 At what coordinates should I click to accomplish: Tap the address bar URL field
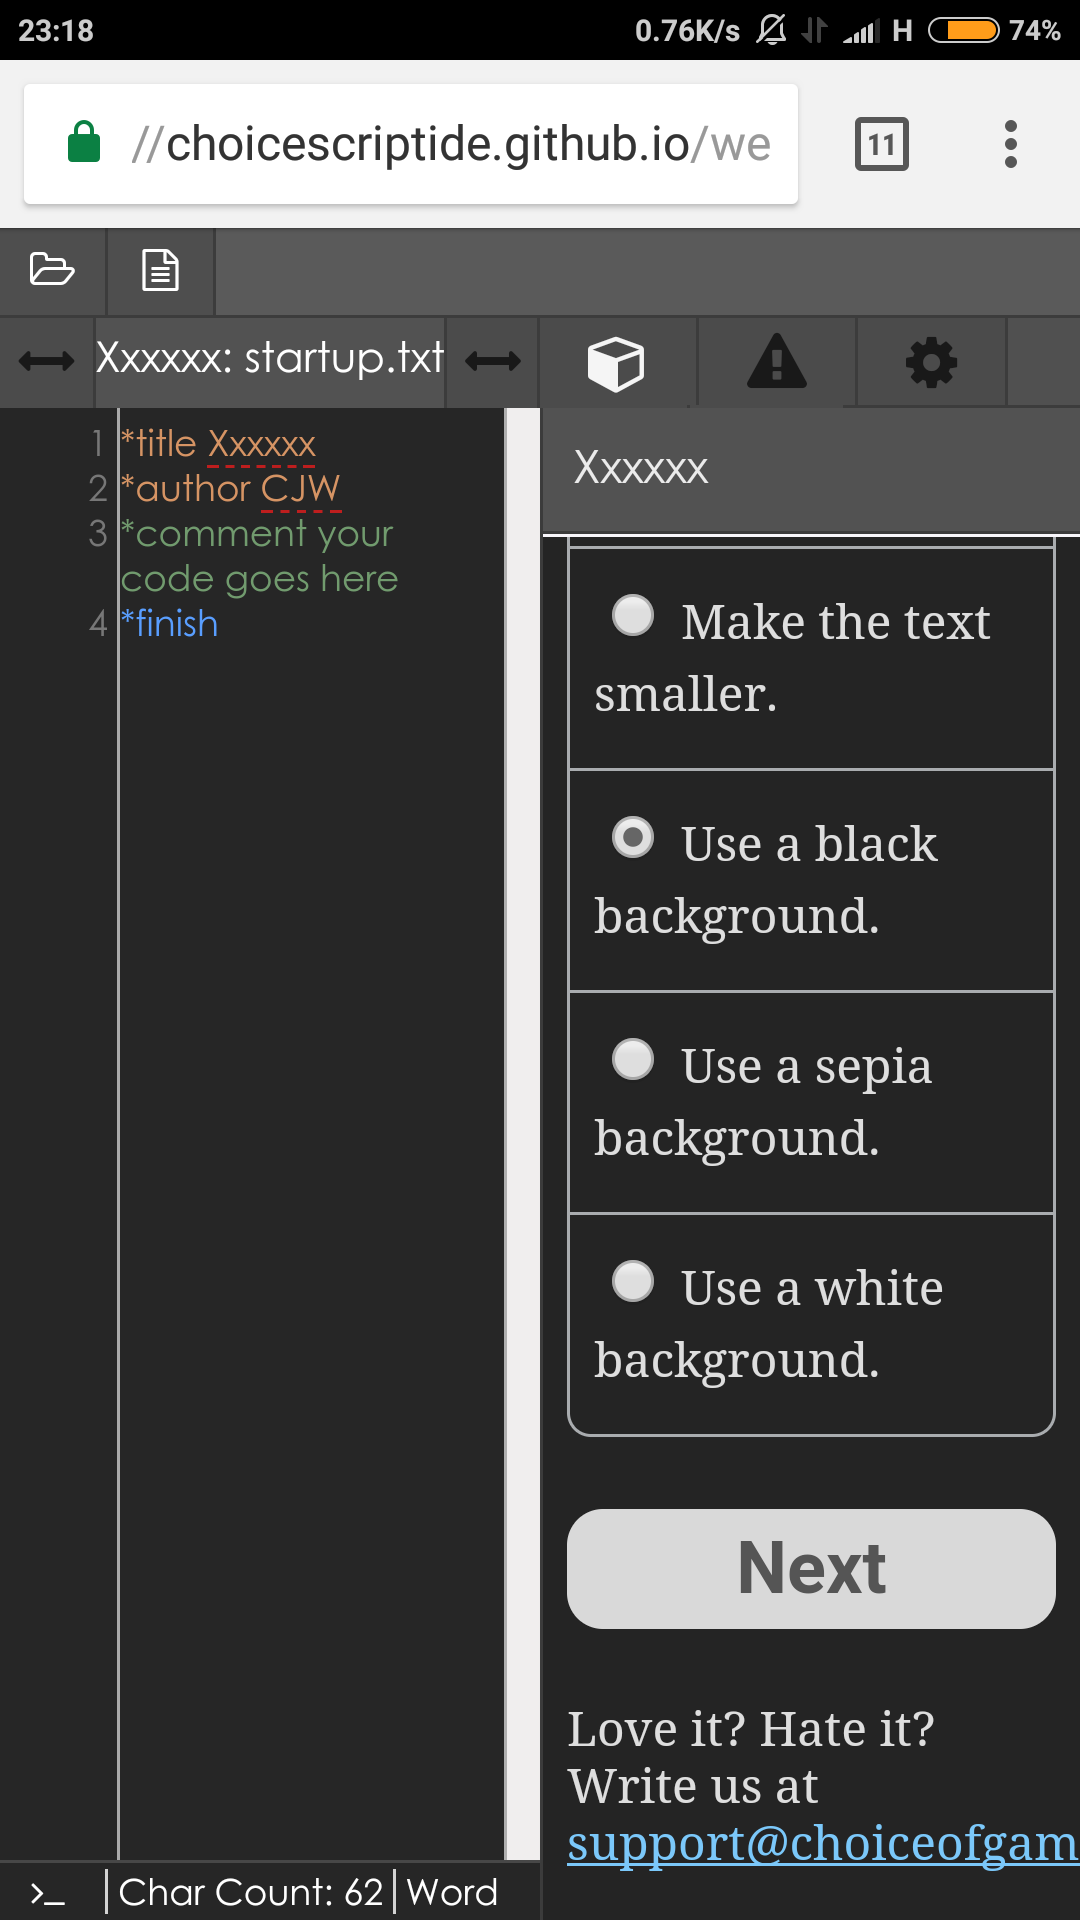(450, 144)
